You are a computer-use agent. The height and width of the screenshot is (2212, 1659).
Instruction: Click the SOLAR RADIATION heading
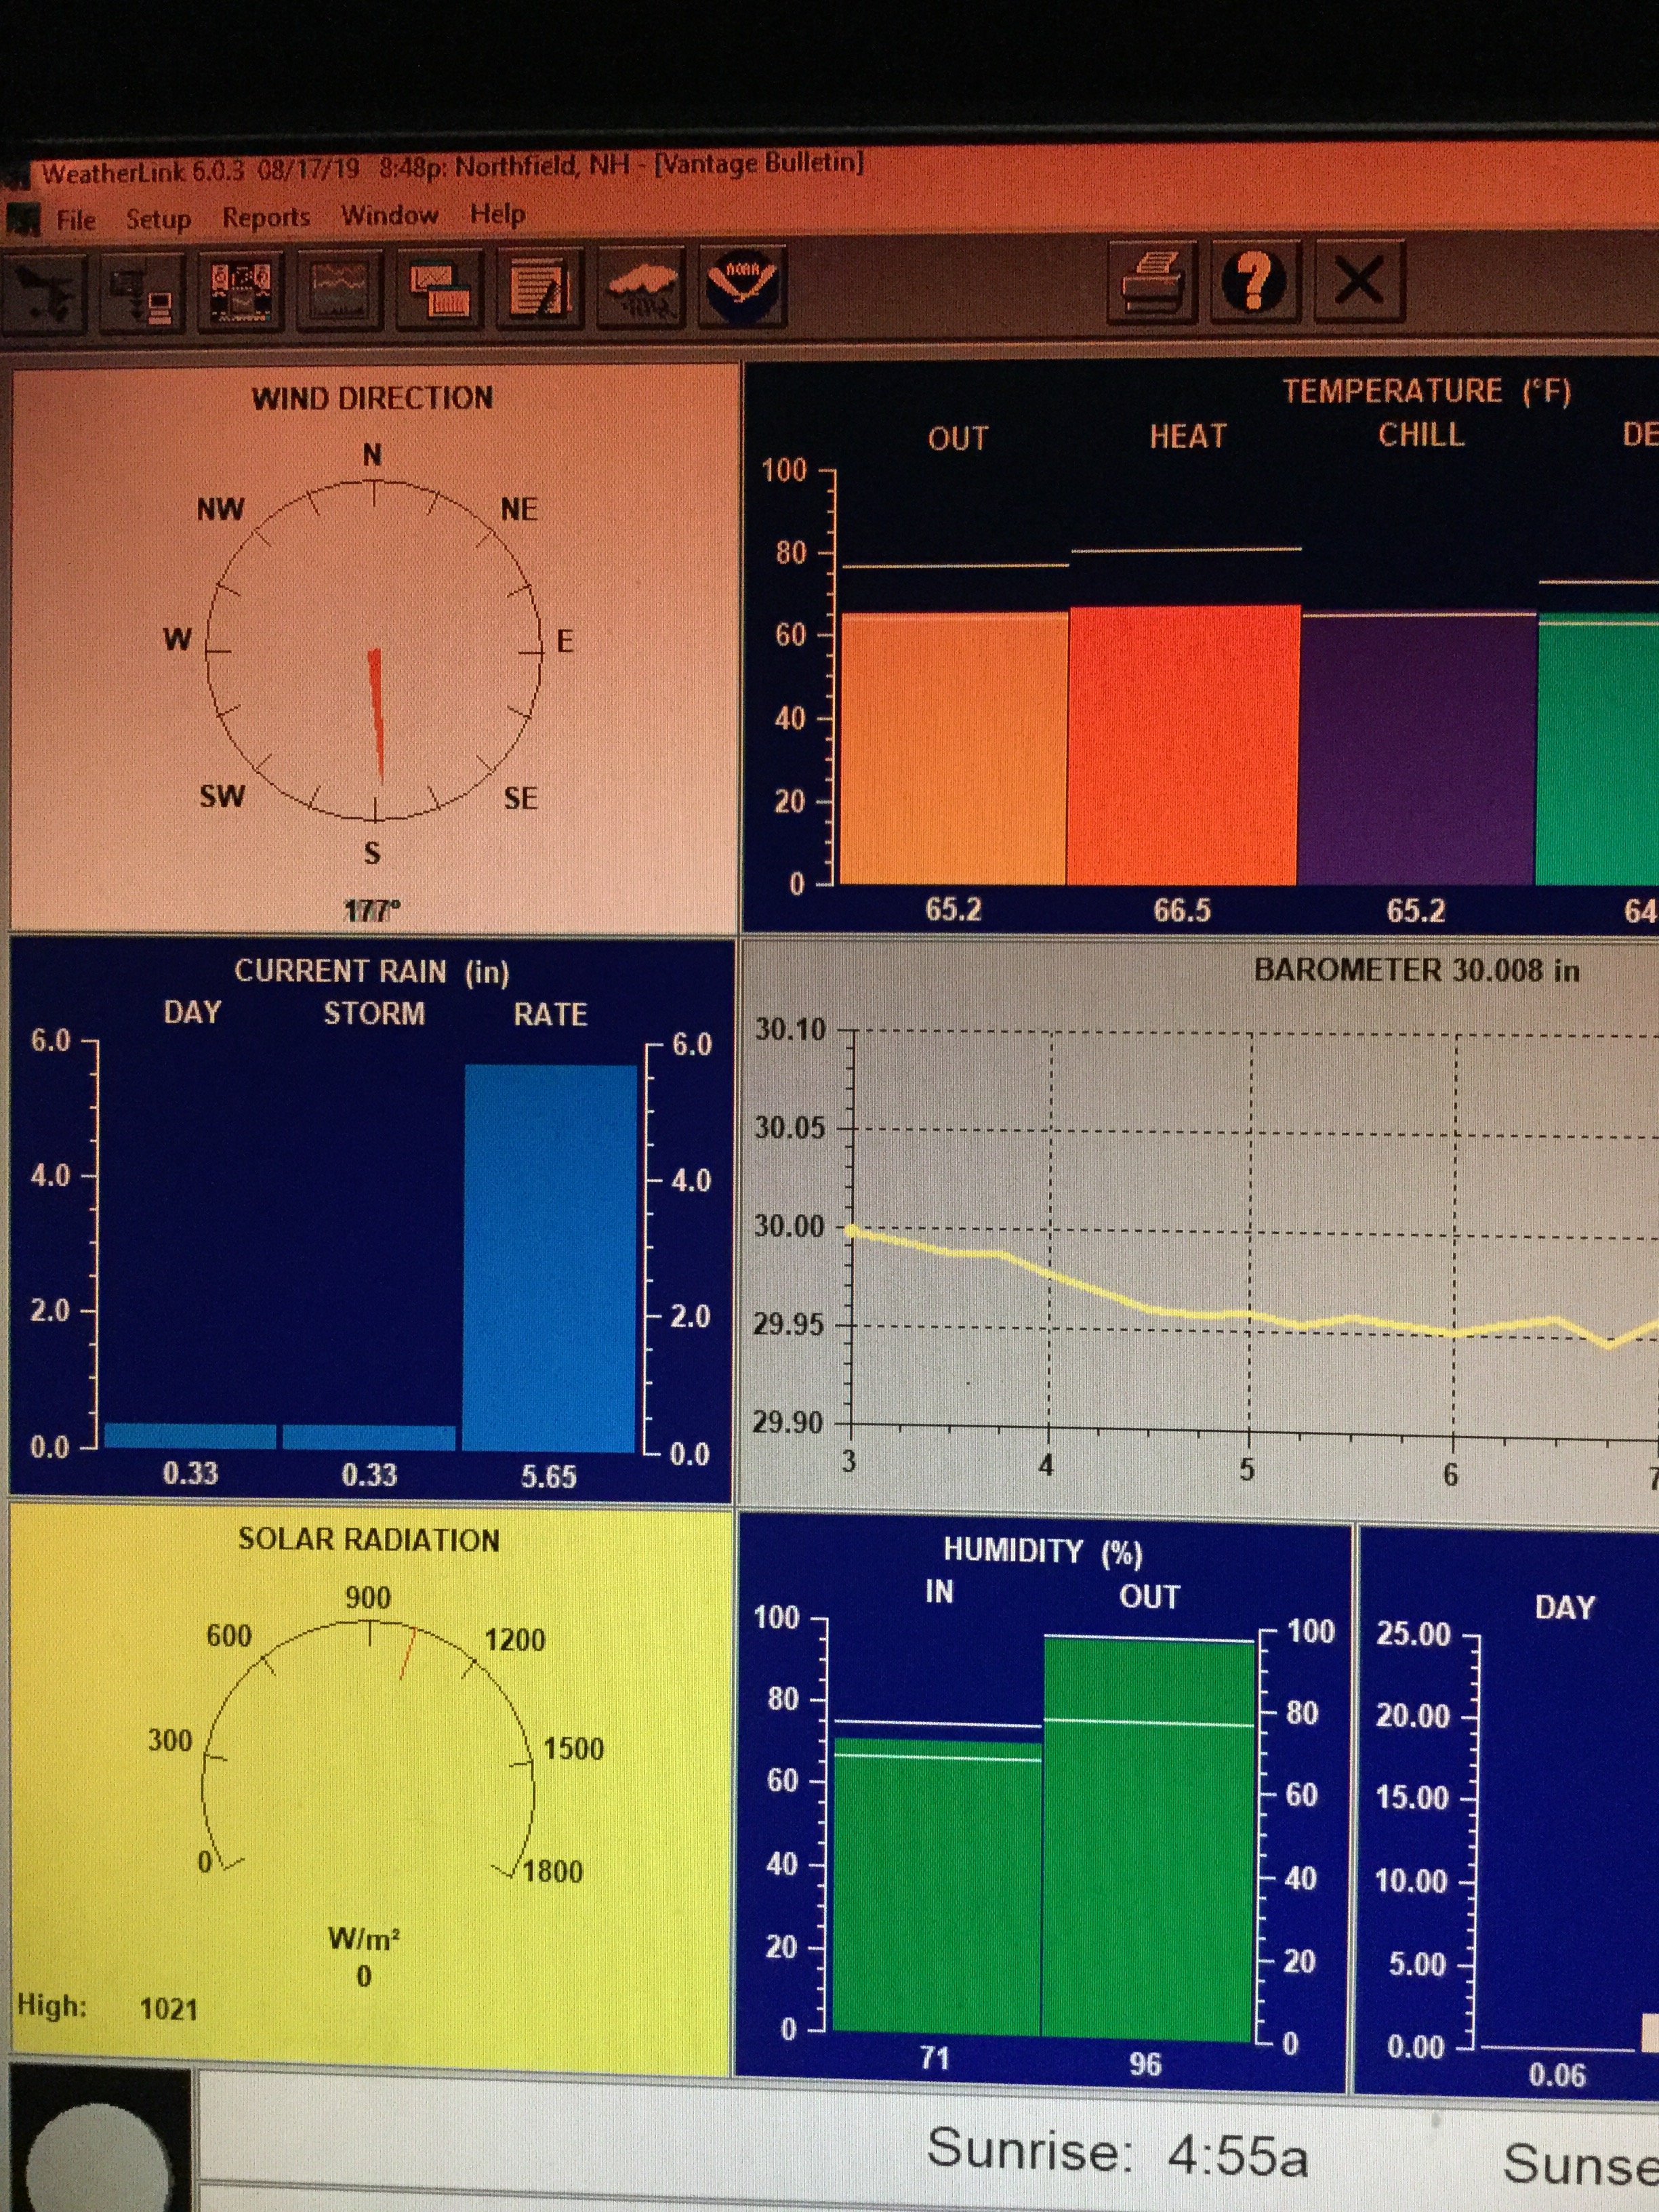pyautogui.click(x=368, y=1540)
